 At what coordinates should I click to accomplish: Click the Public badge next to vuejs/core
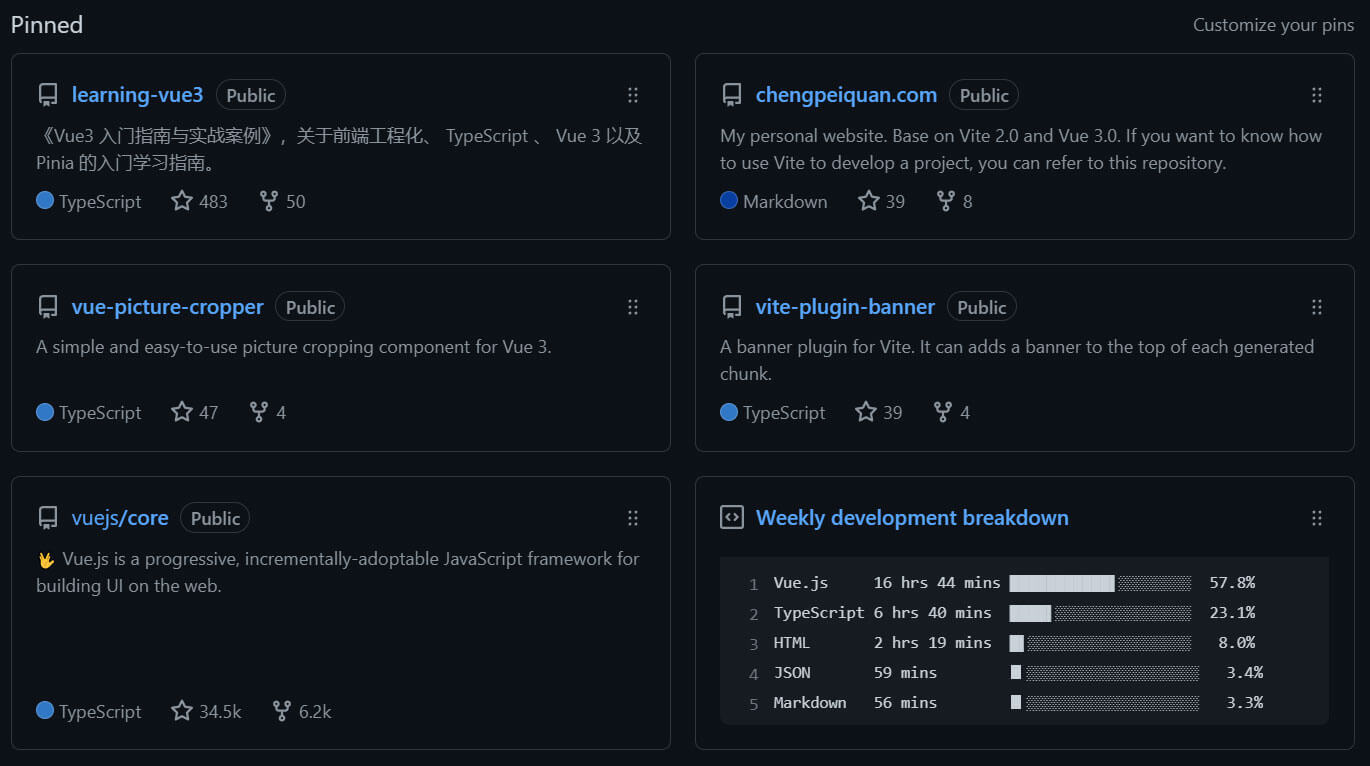pos(215,518)
